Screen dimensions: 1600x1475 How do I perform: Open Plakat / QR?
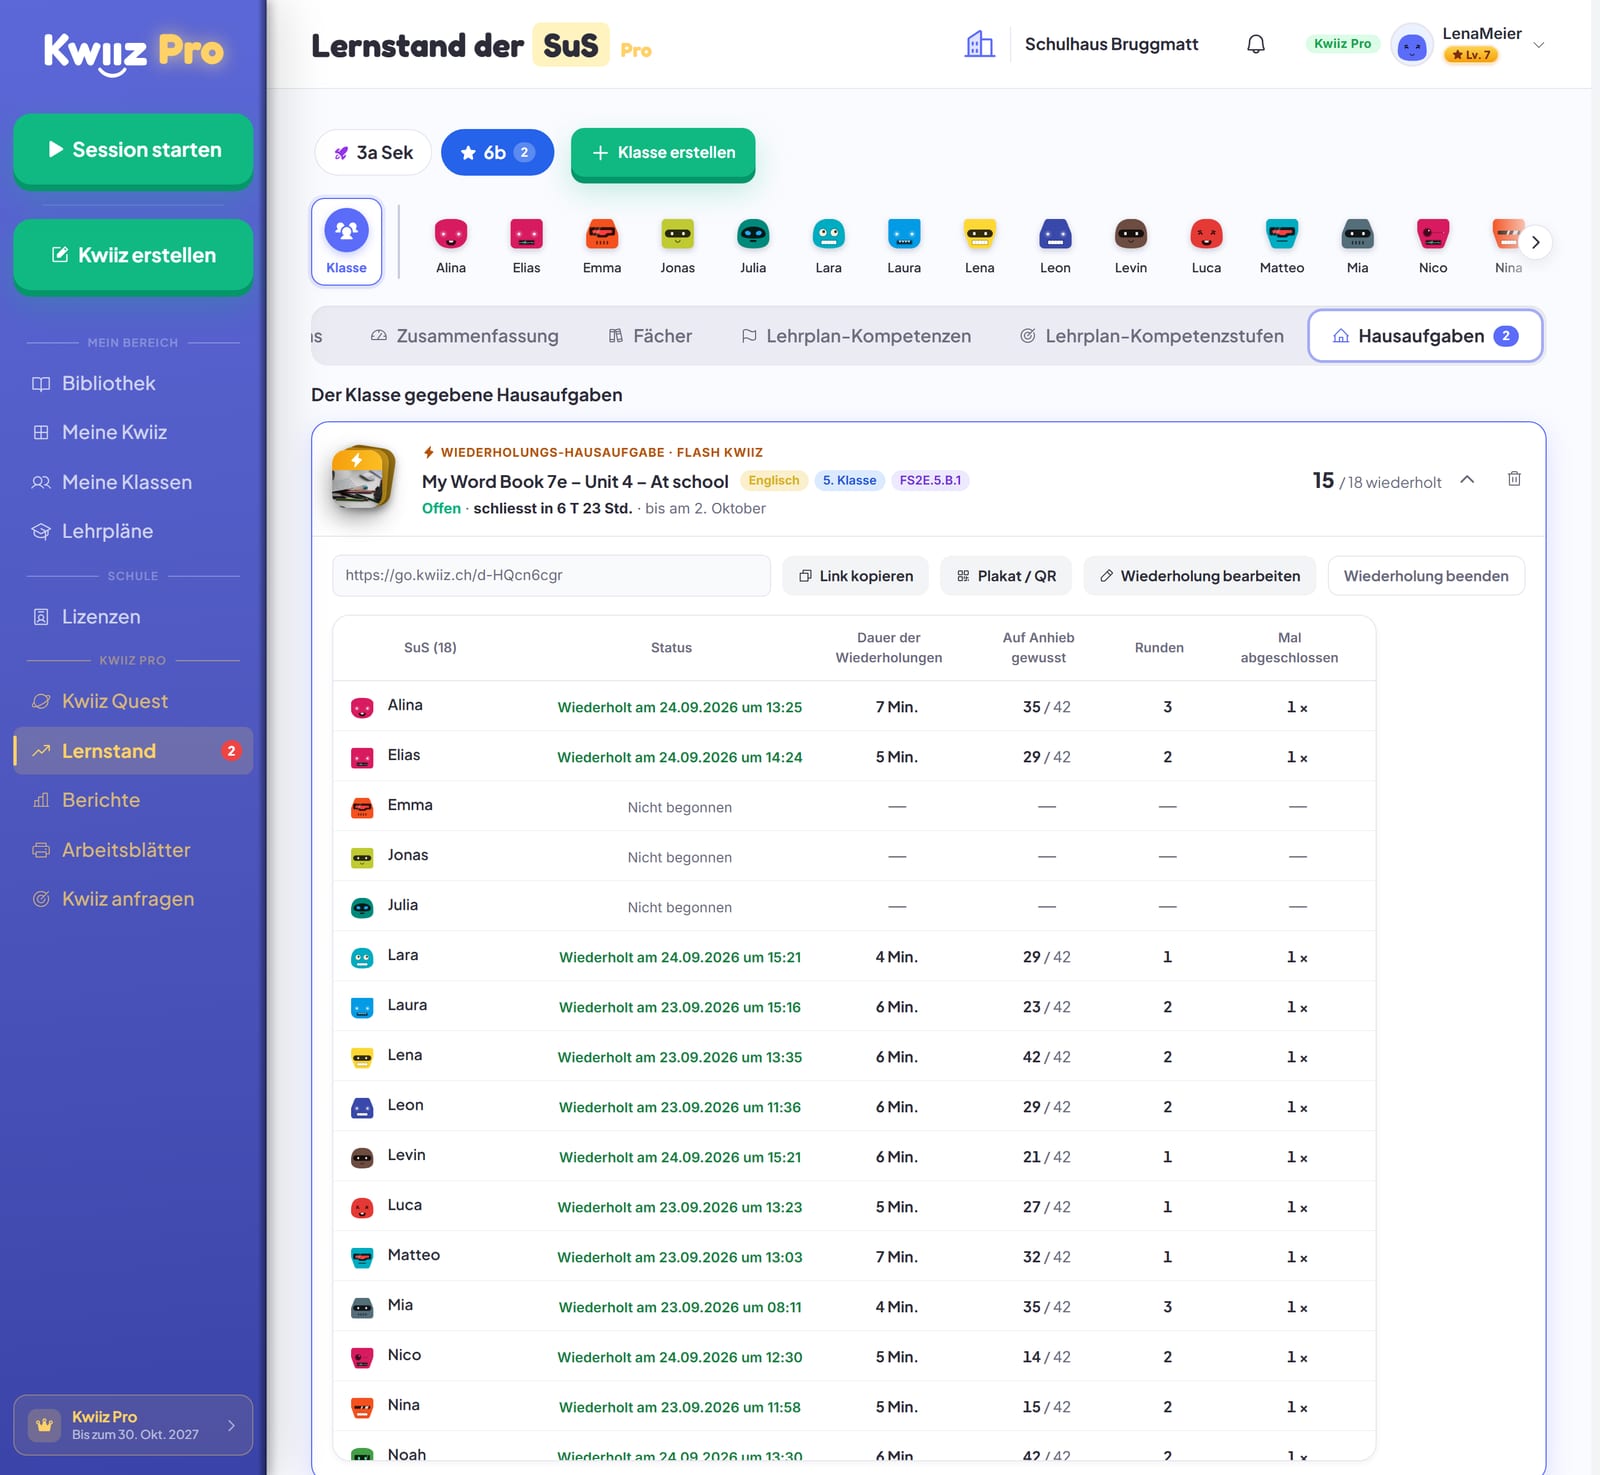tap(1006, 576)
